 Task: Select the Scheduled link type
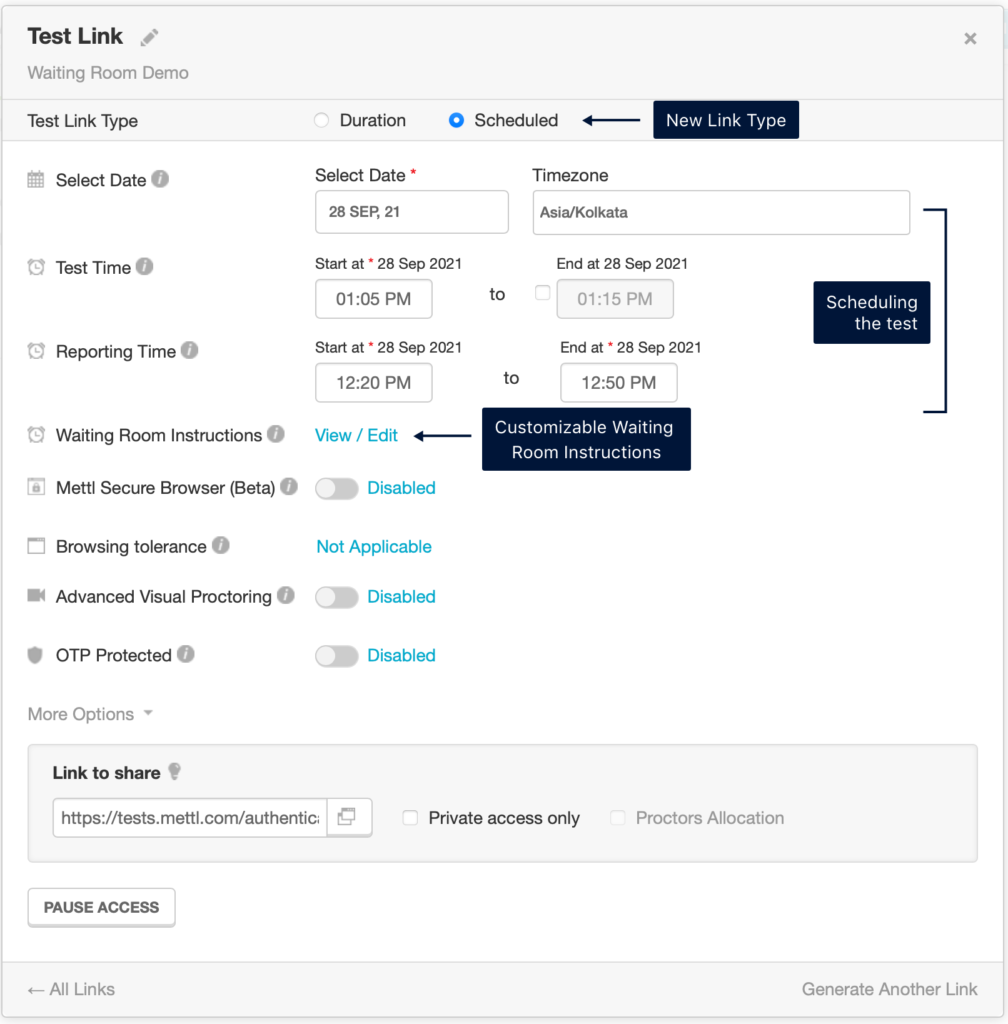[x=456, y=121]
